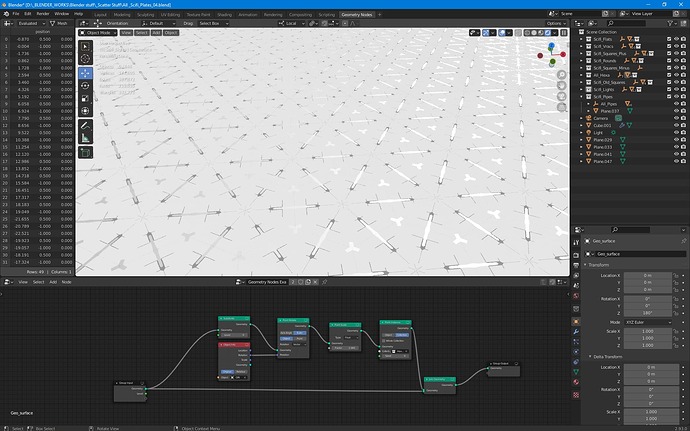This screenshot has width=690, height=431.
Task: Click the viewport Add button
Action: [x=156, y=33]
